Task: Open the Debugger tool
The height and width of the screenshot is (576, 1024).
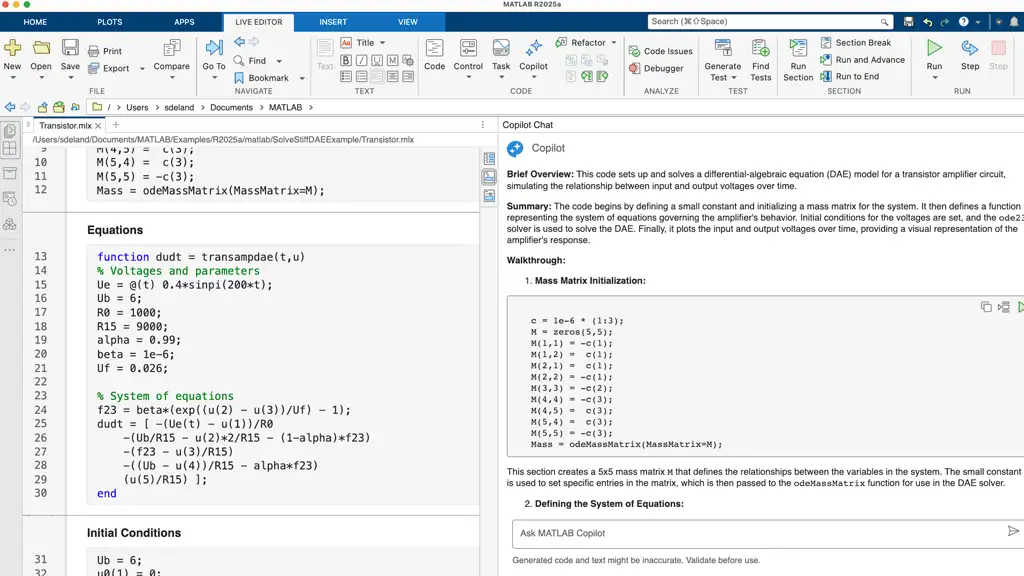Action: 657,69
